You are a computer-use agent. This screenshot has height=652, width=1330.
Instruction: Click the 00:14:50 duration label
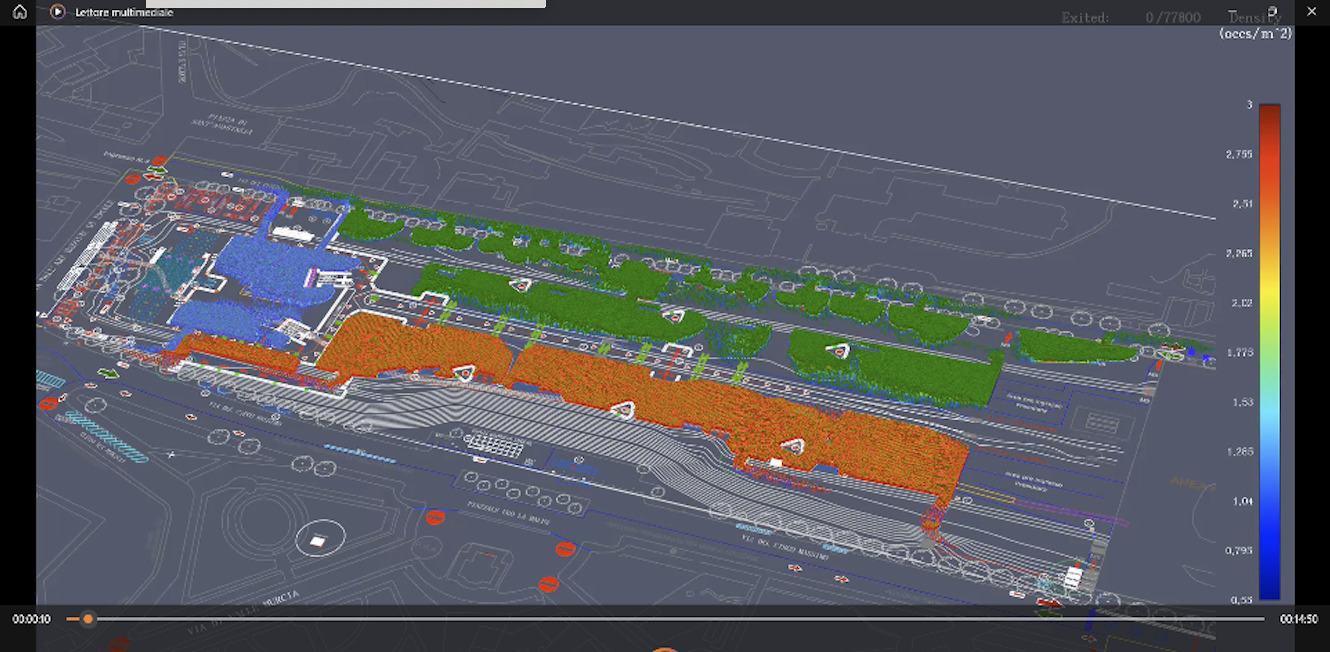(x=1299, y=619)
